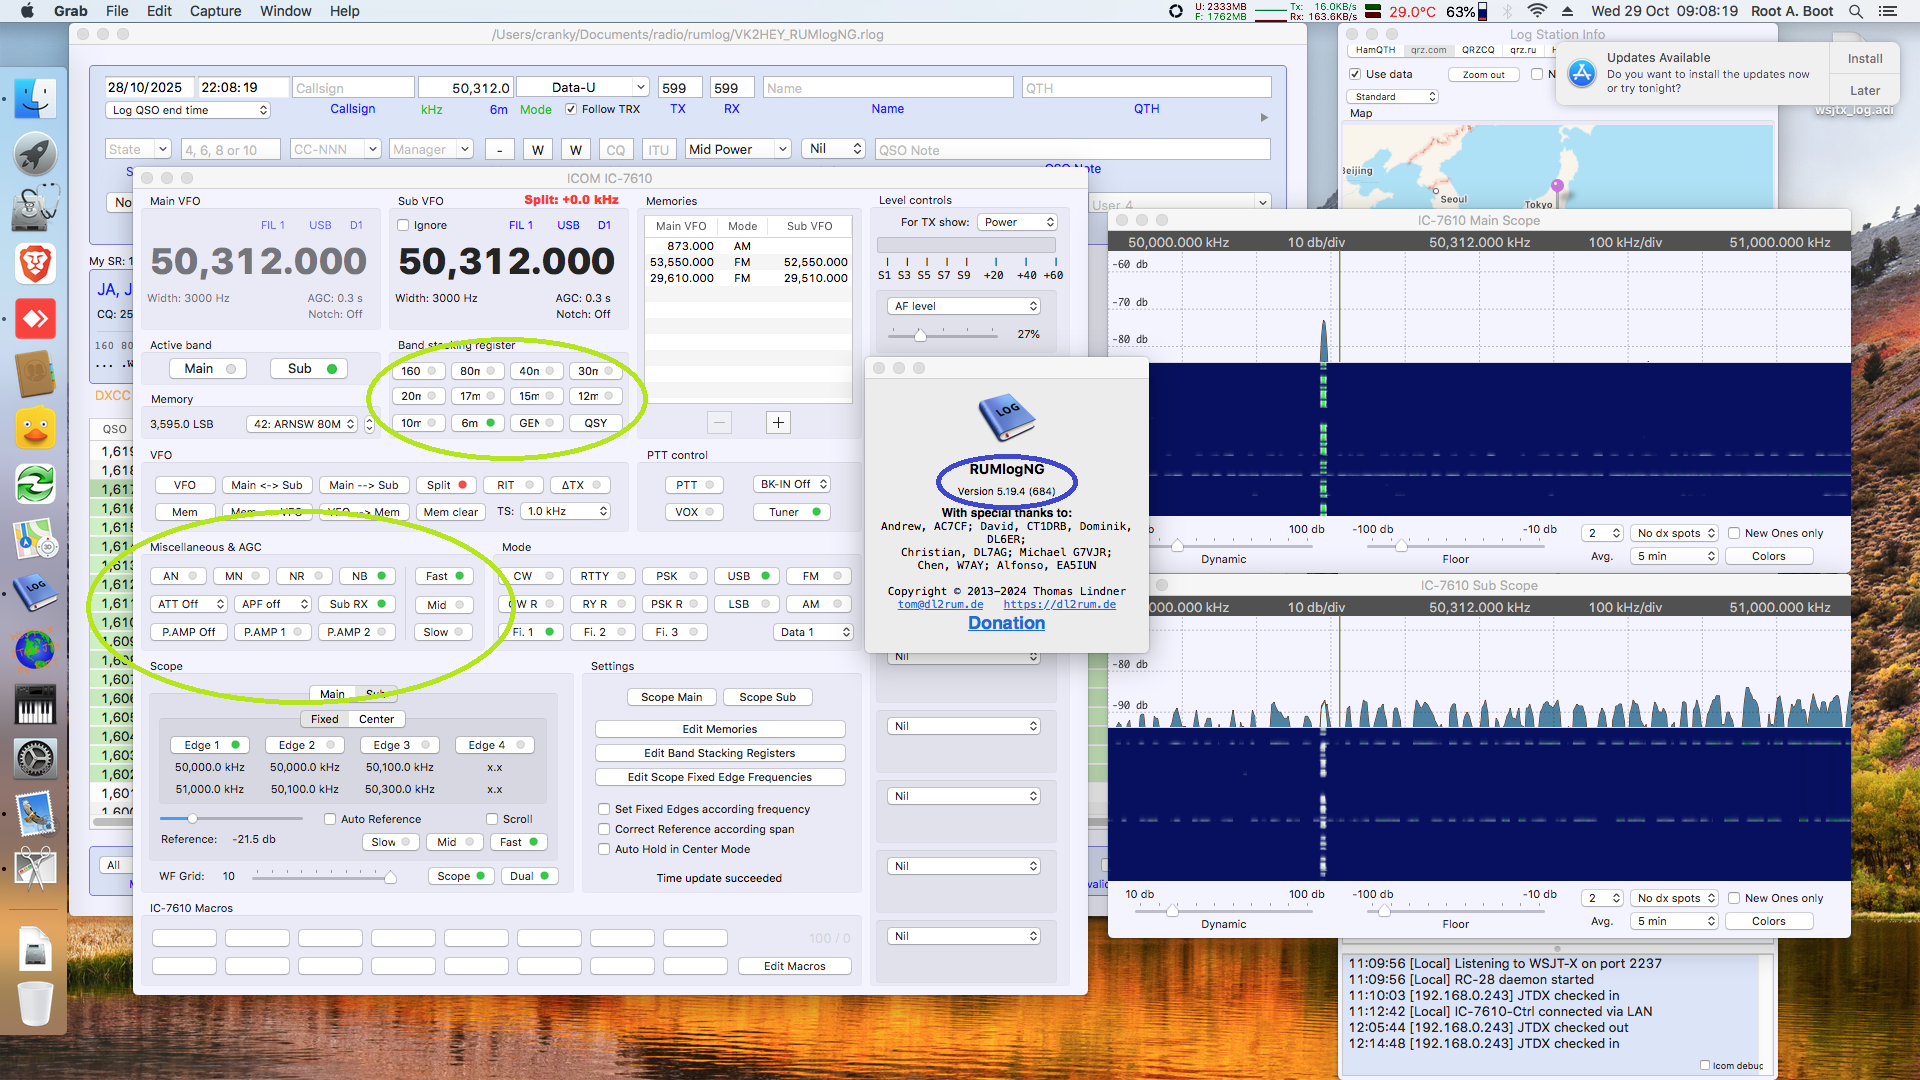Open the Capture menu
This screenshot has width=1920, height=1080.
point(215,11)
